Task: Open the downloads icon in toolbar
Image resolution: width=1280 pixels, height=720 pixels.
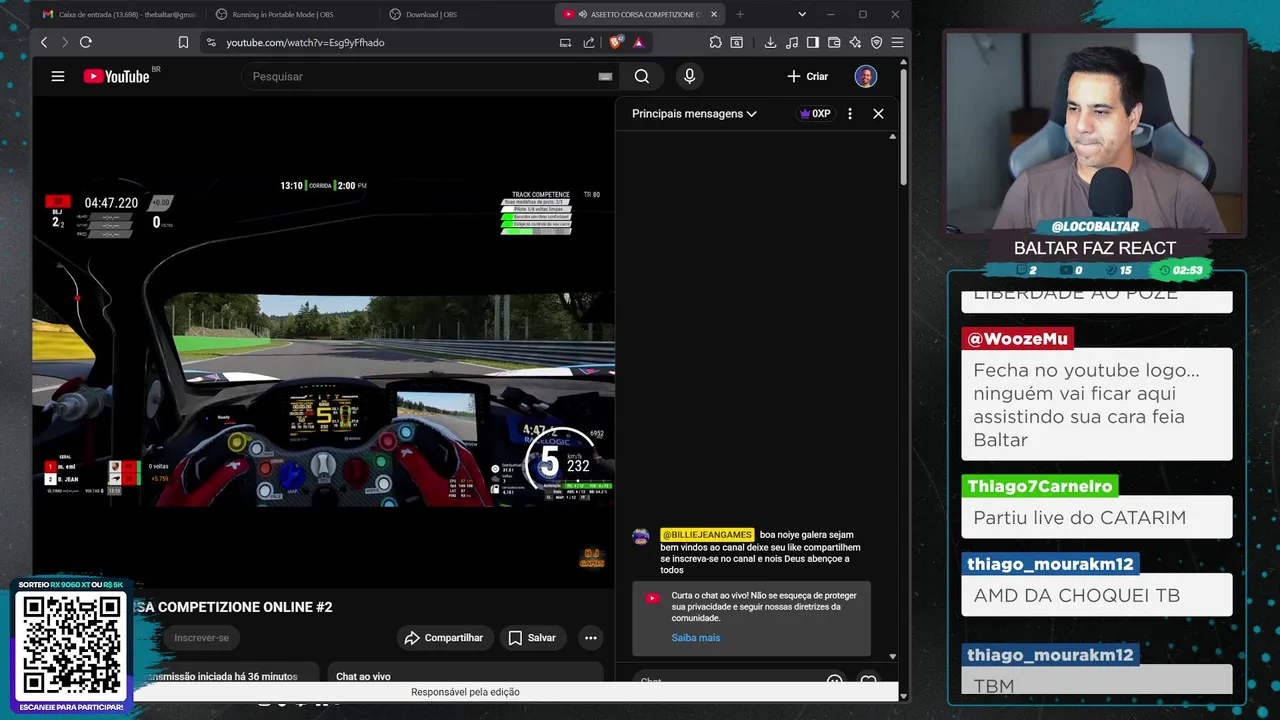Action: 770,42
